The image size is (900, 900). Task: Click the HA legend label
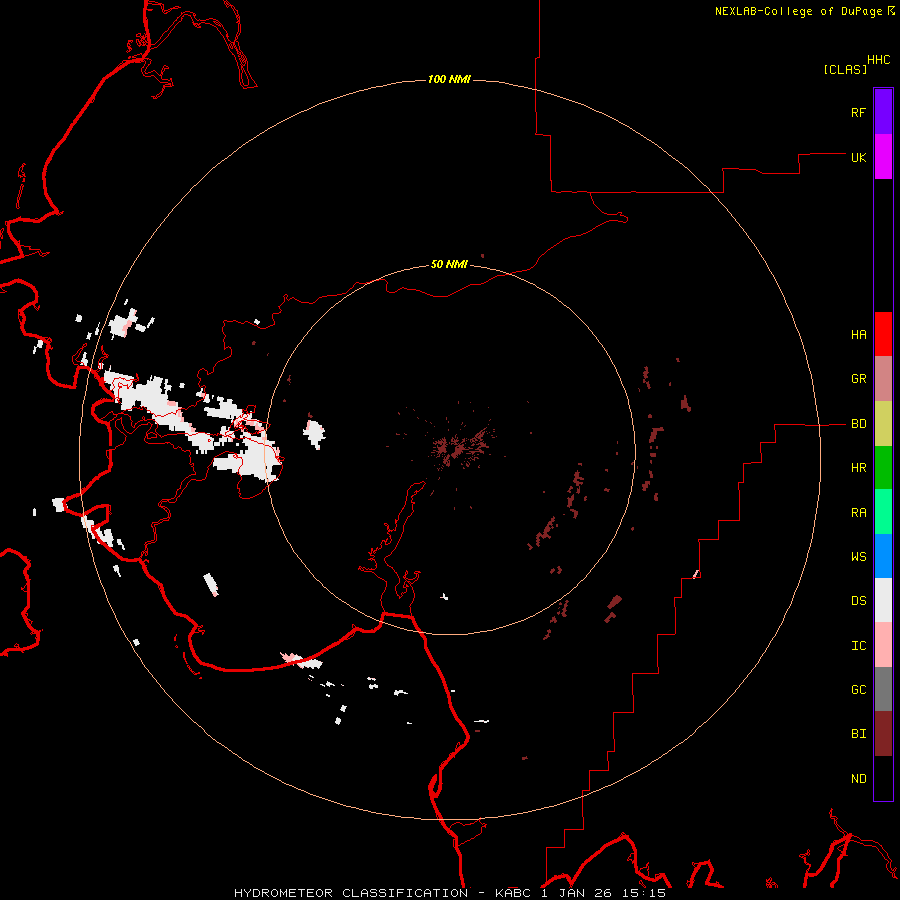point(858,335)
